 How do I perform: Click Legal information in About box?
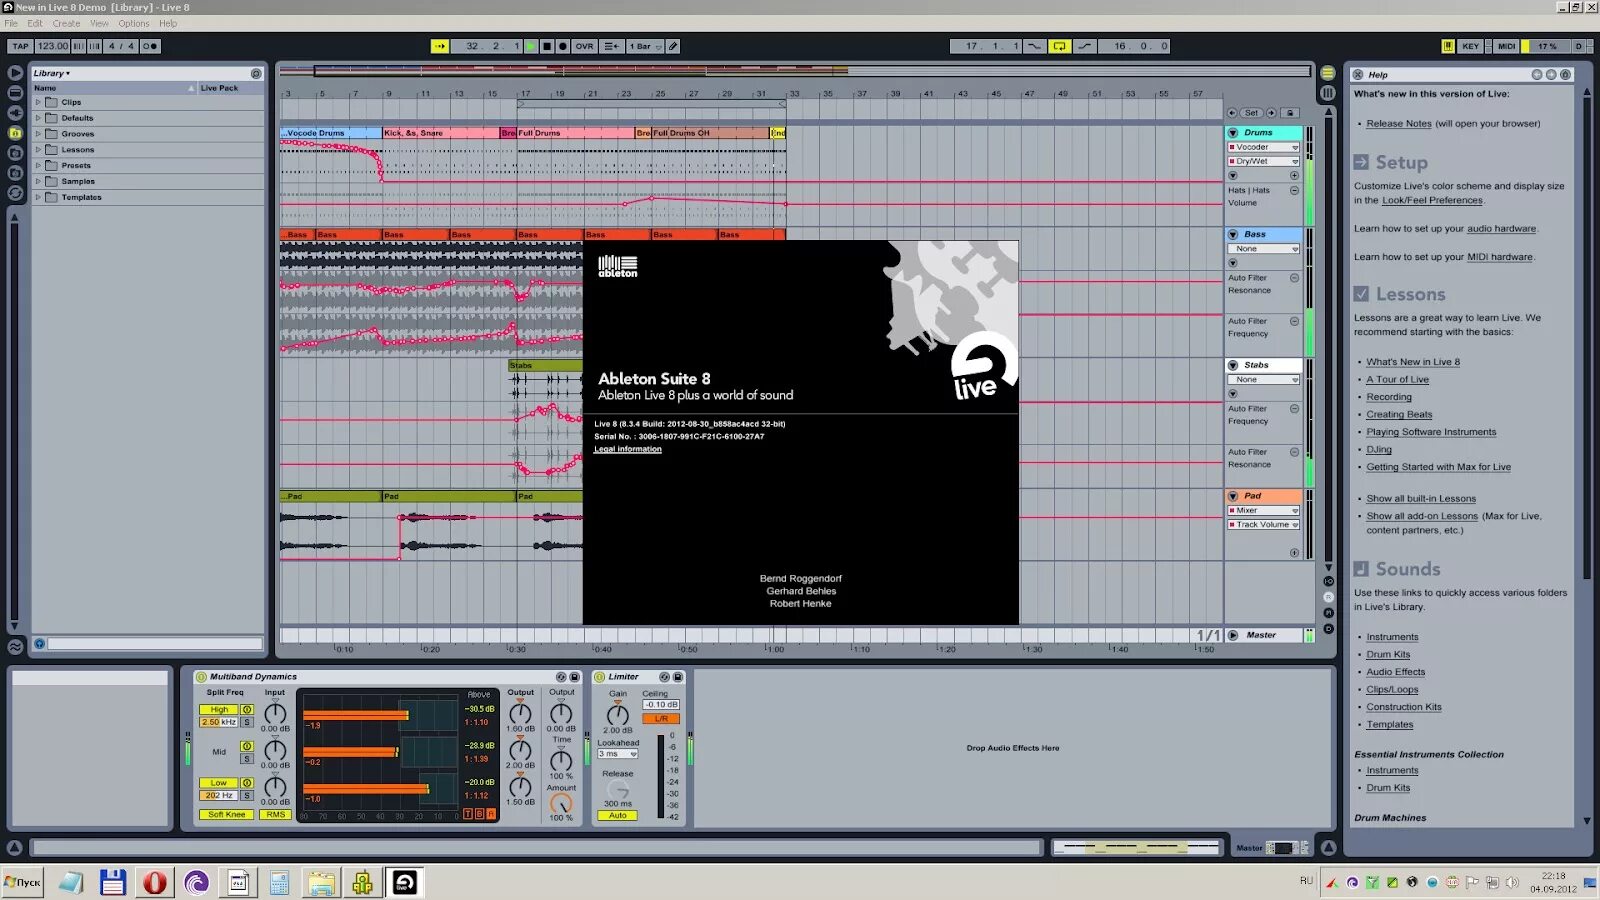point(628,449)
